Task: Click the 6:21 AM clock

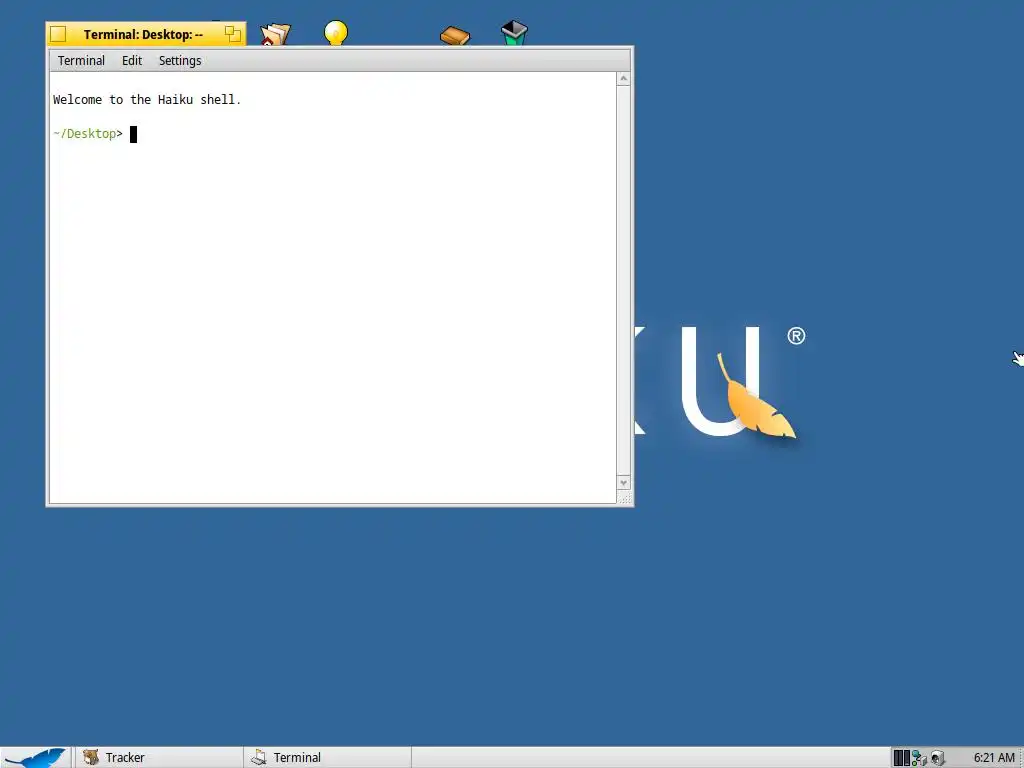Action: click(994, 758)
